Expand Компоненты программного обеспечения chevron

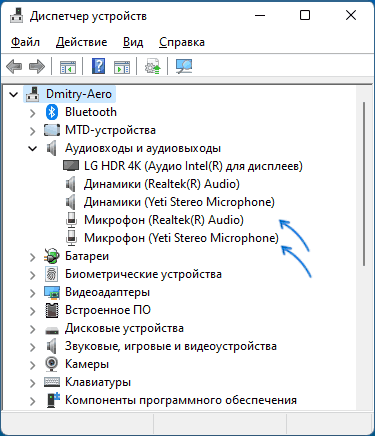[32, 401]
